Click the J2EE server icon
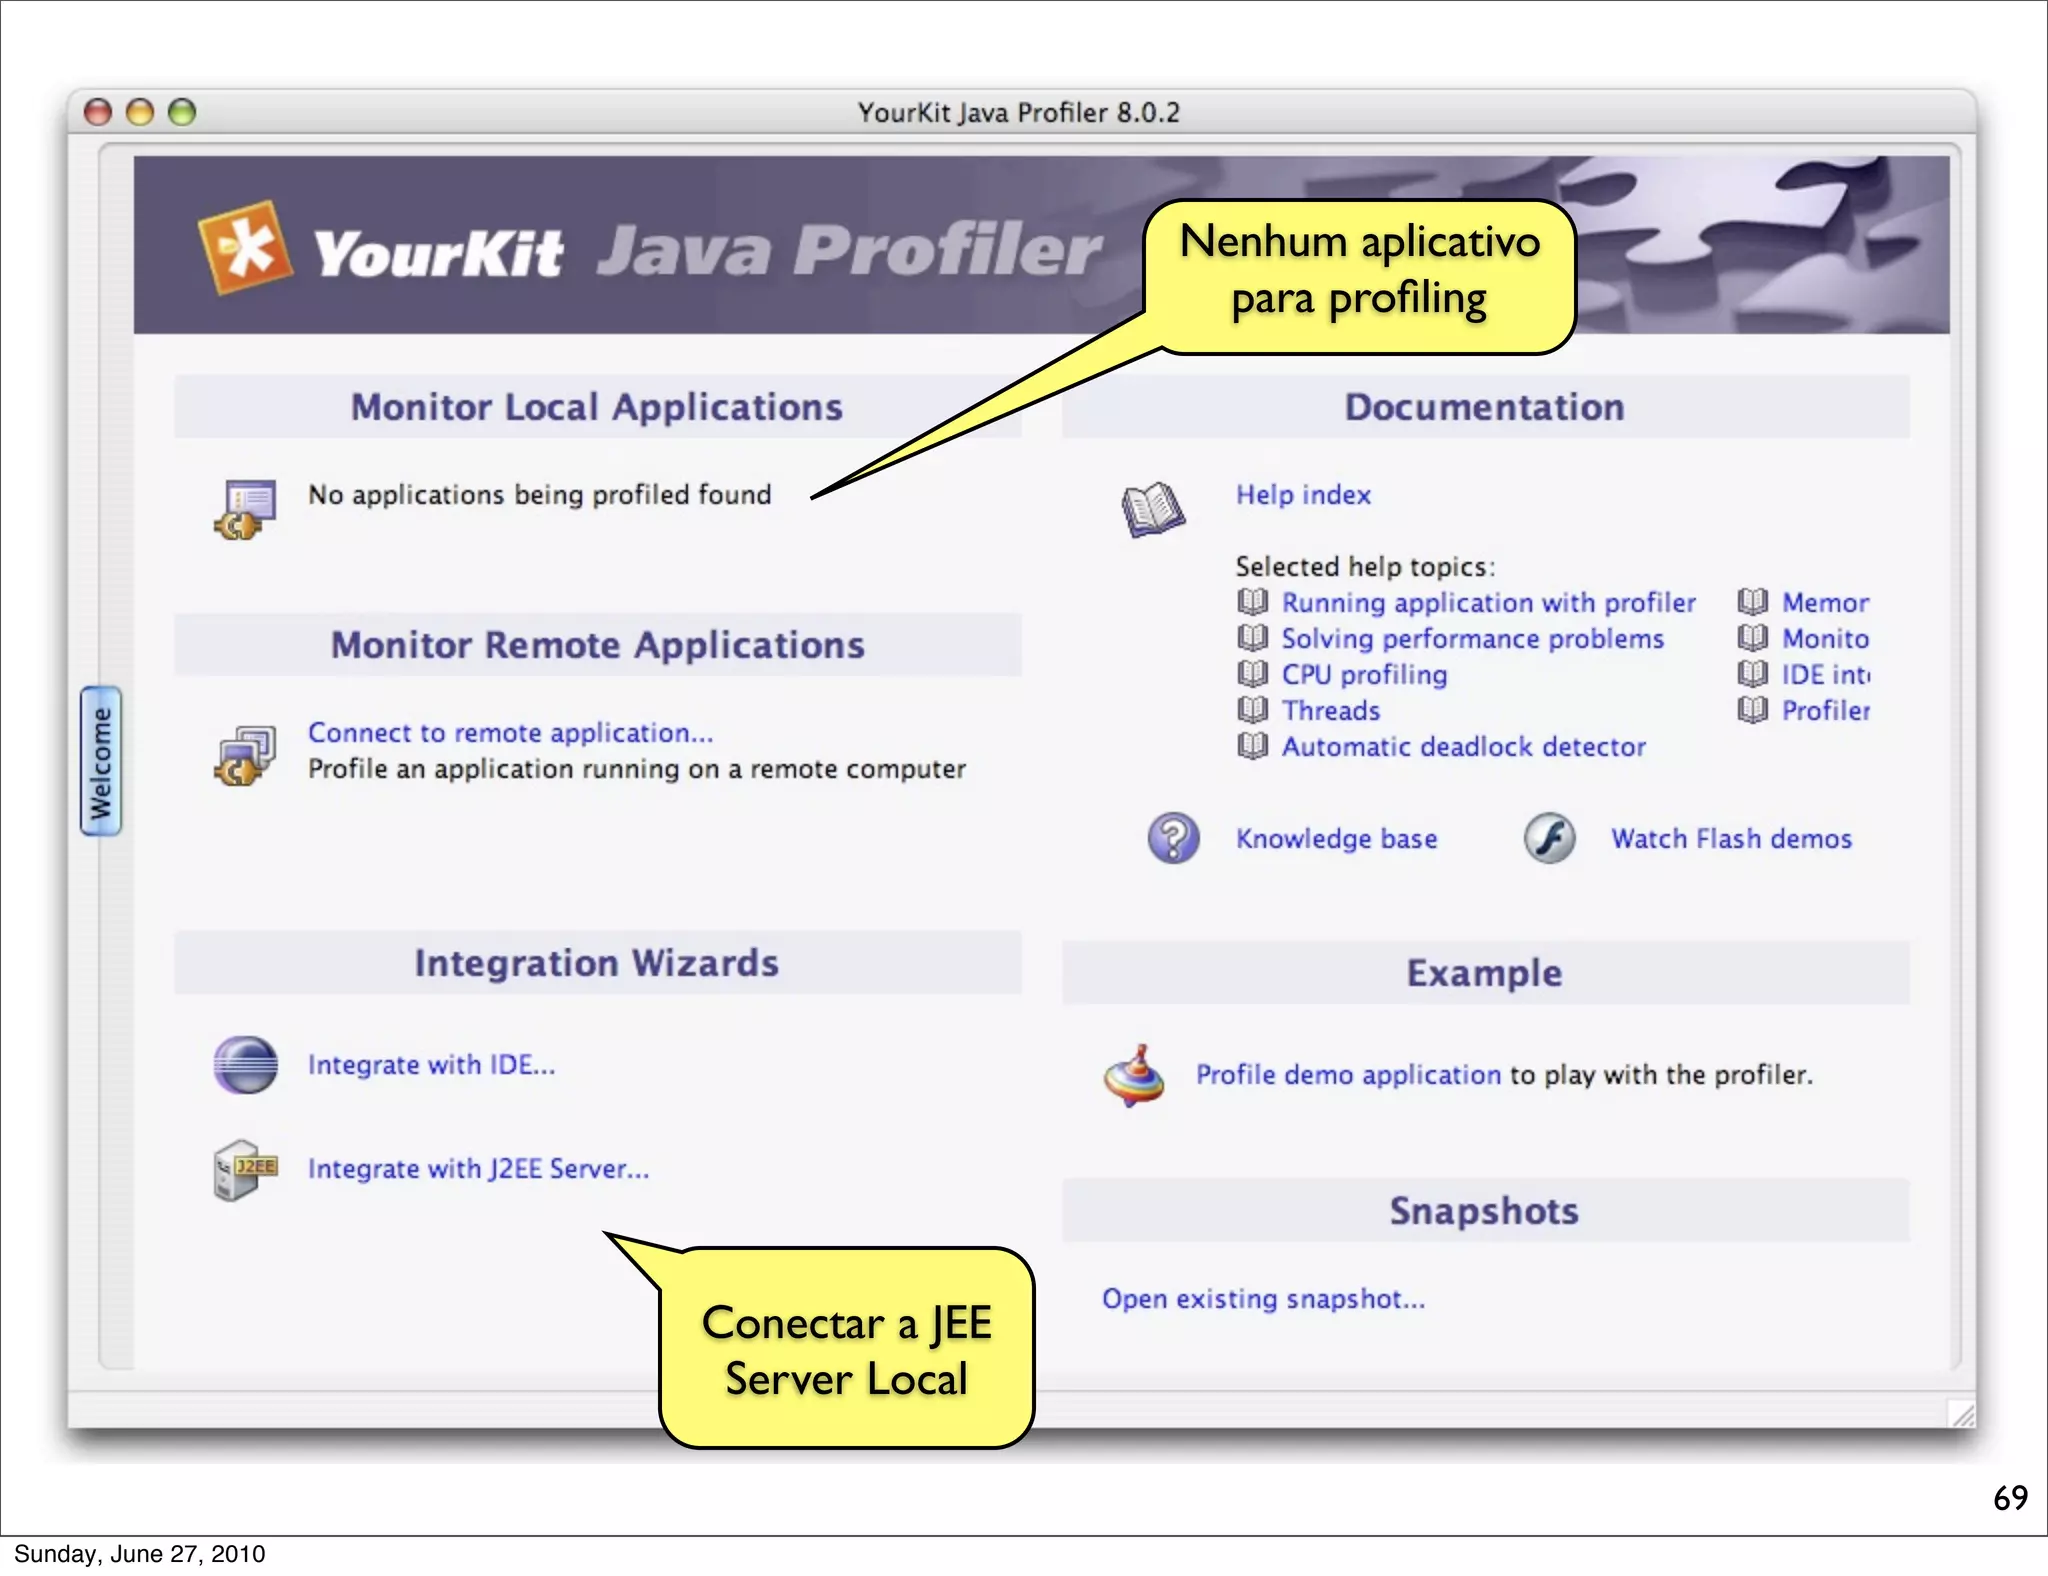Screen dimensions: 2048x1576 (x=245, y=1170)
